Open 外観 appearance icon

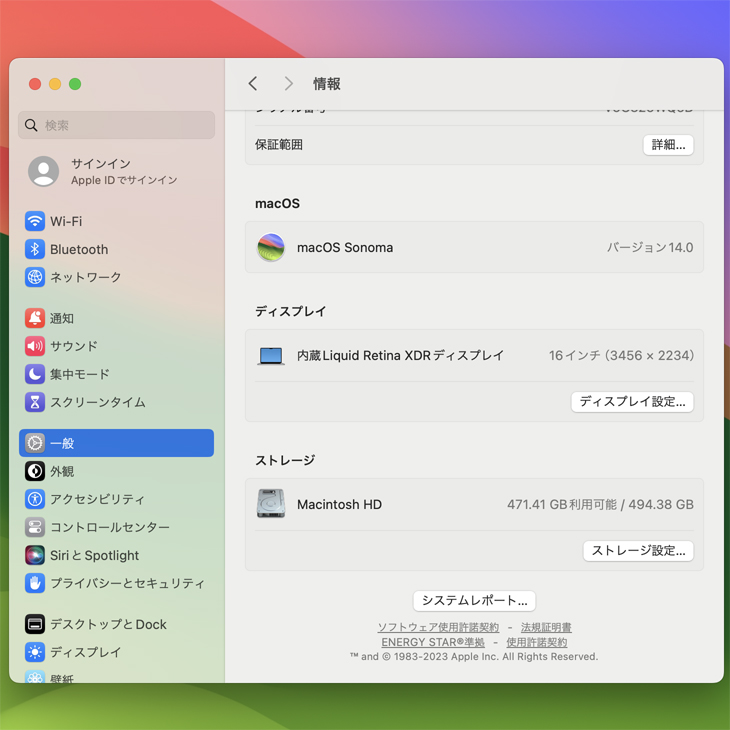(35, 471)
